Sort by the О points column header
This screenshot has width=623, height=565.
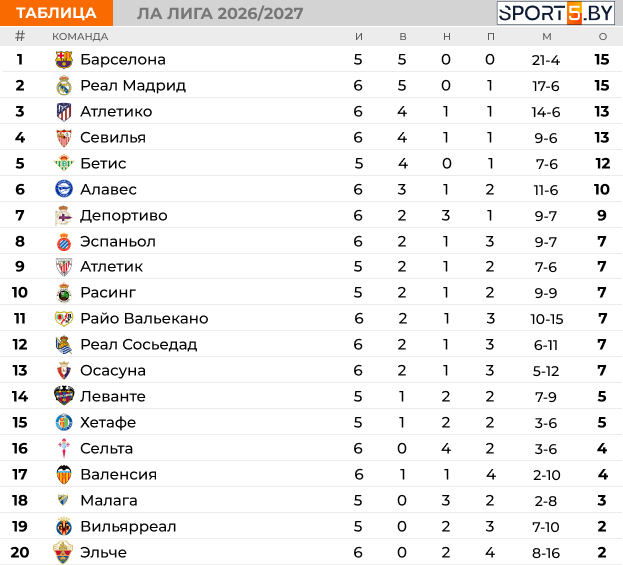pyautogui.click(x=603, y=37)
